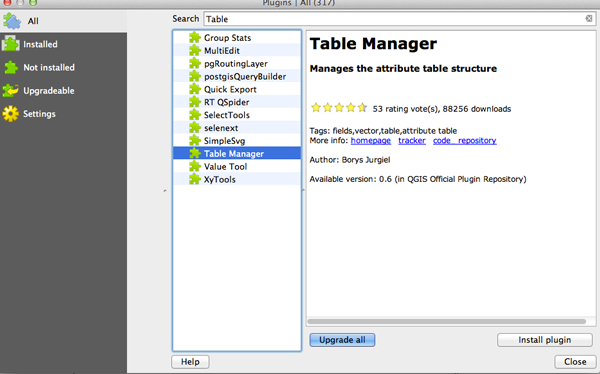
Task: Click the Table Manager title heading
Action: pyautogui.click(x=373, y=44)
